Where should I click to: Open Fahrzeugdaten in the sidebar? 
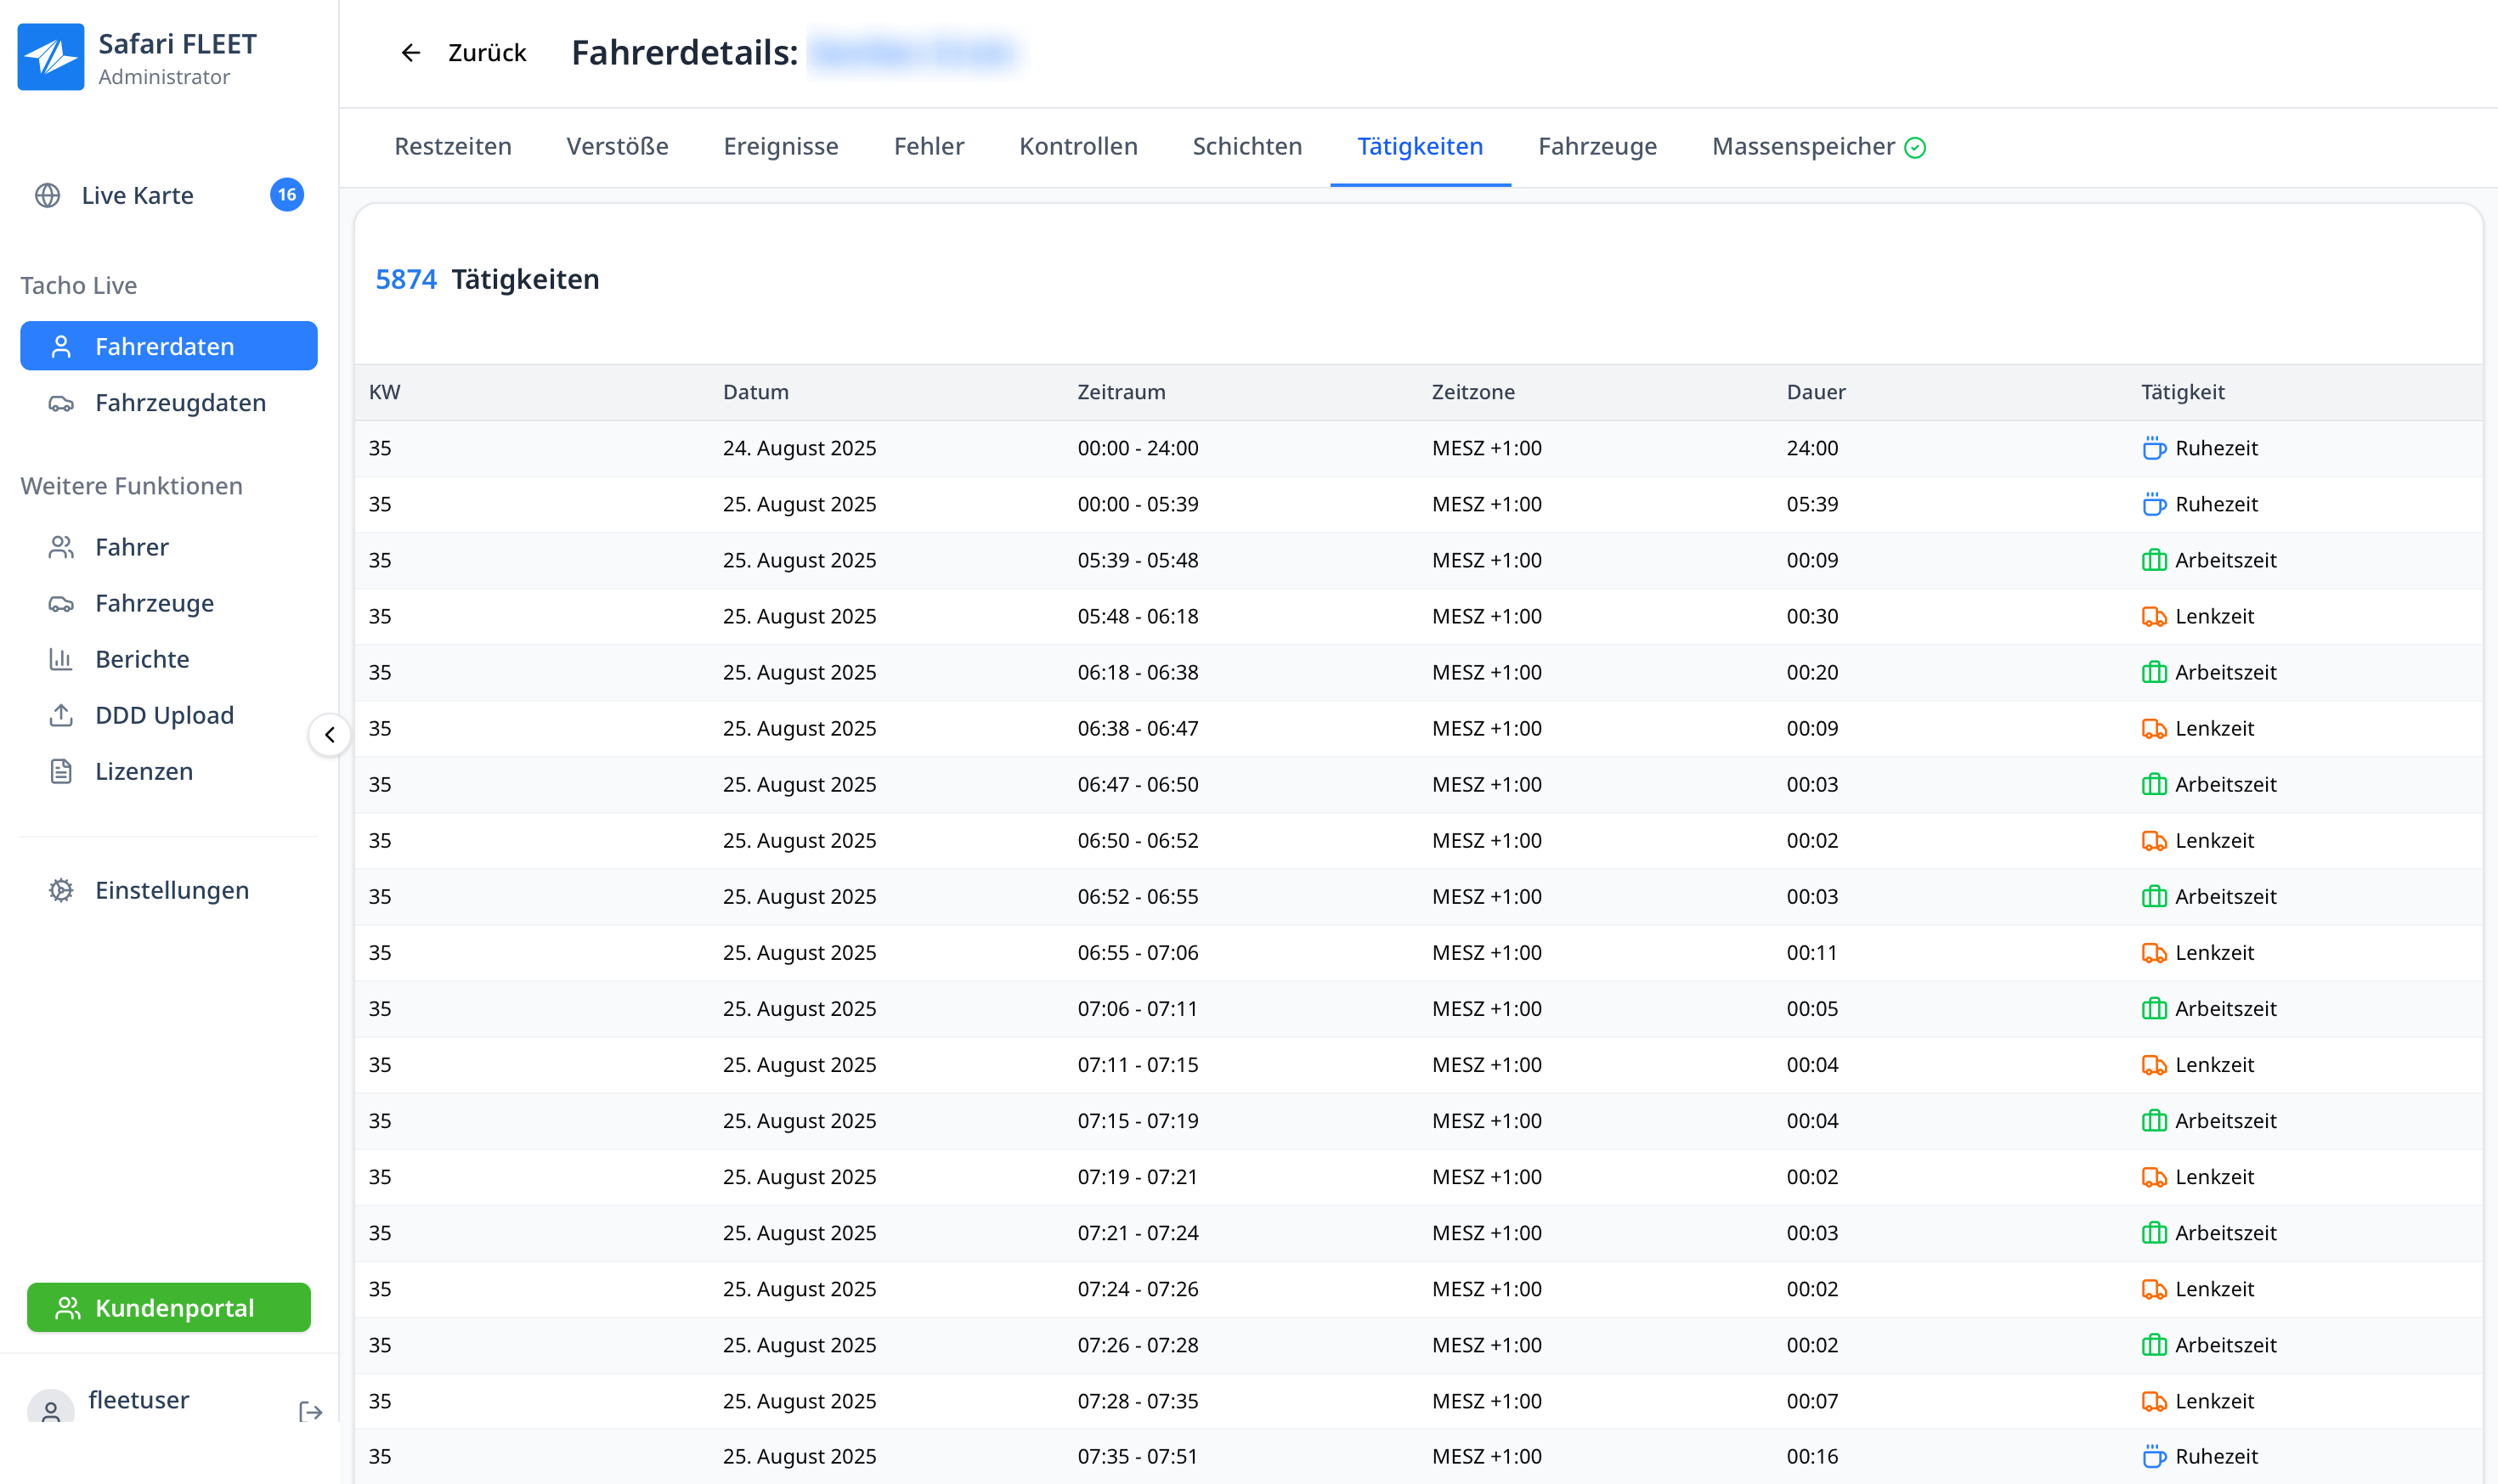point(180,403)
